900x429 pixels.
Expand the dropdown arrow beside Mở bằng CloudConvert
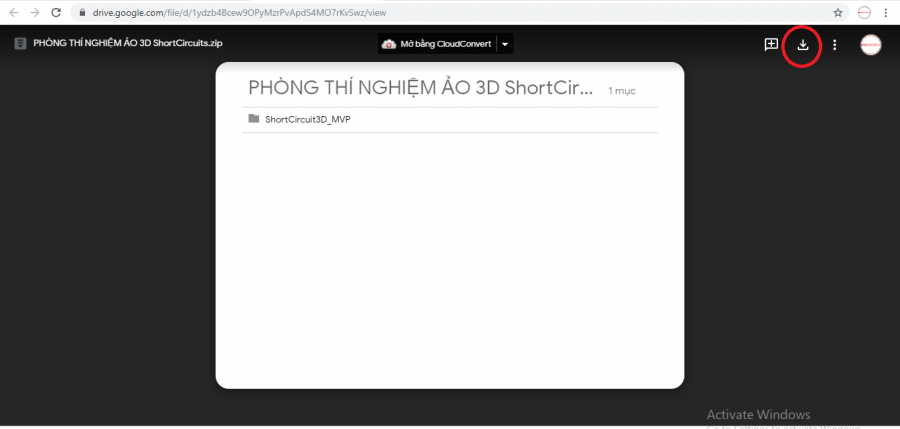coord(505,44)
